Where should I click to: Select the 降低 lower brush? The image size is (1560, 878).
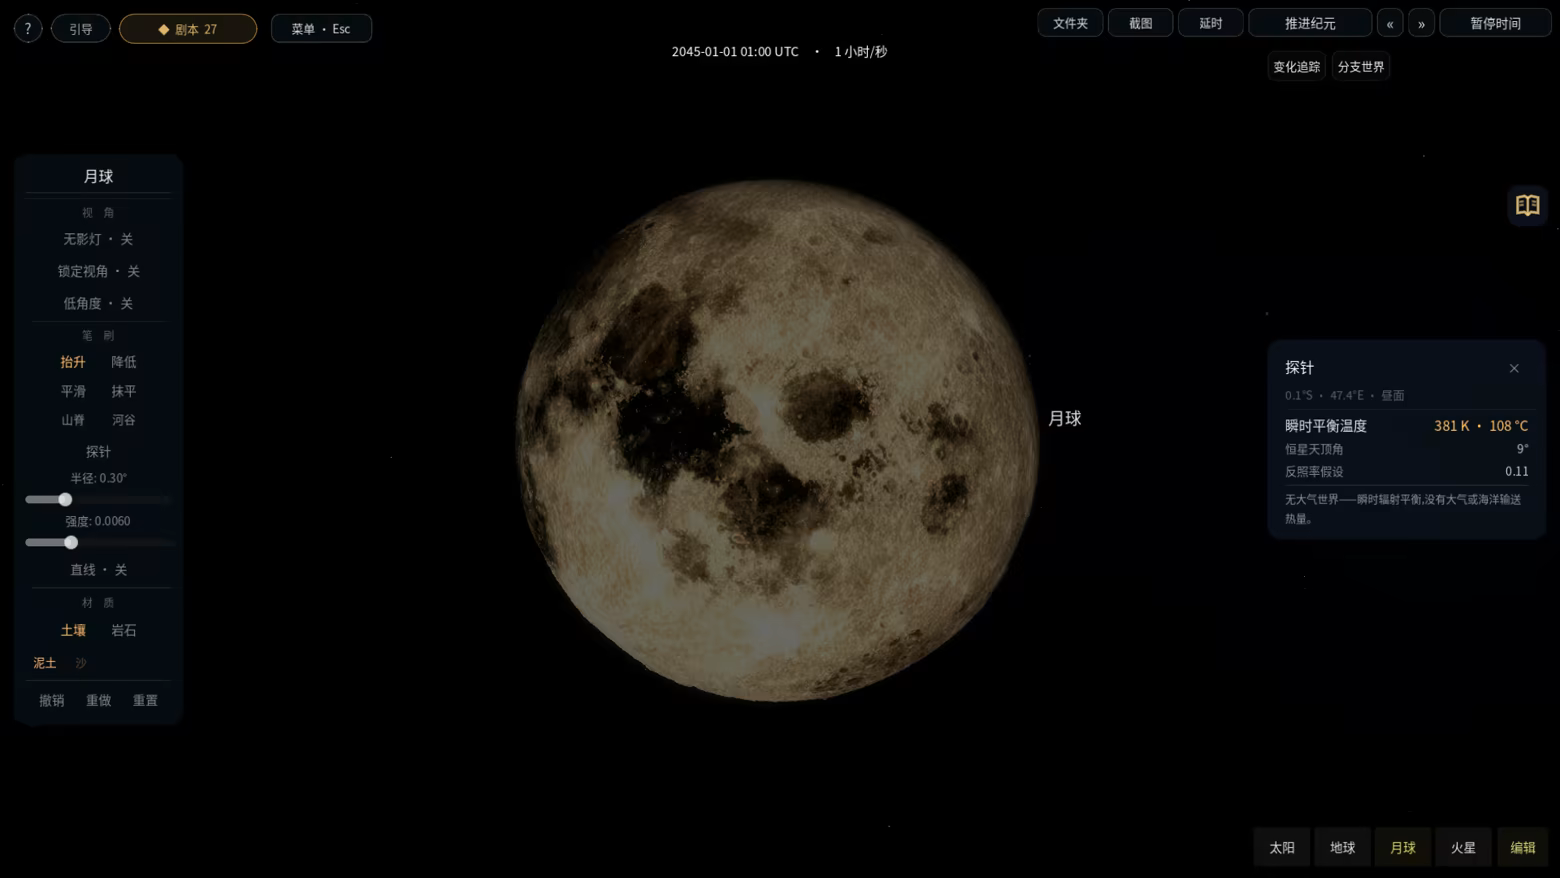point(124,362)
